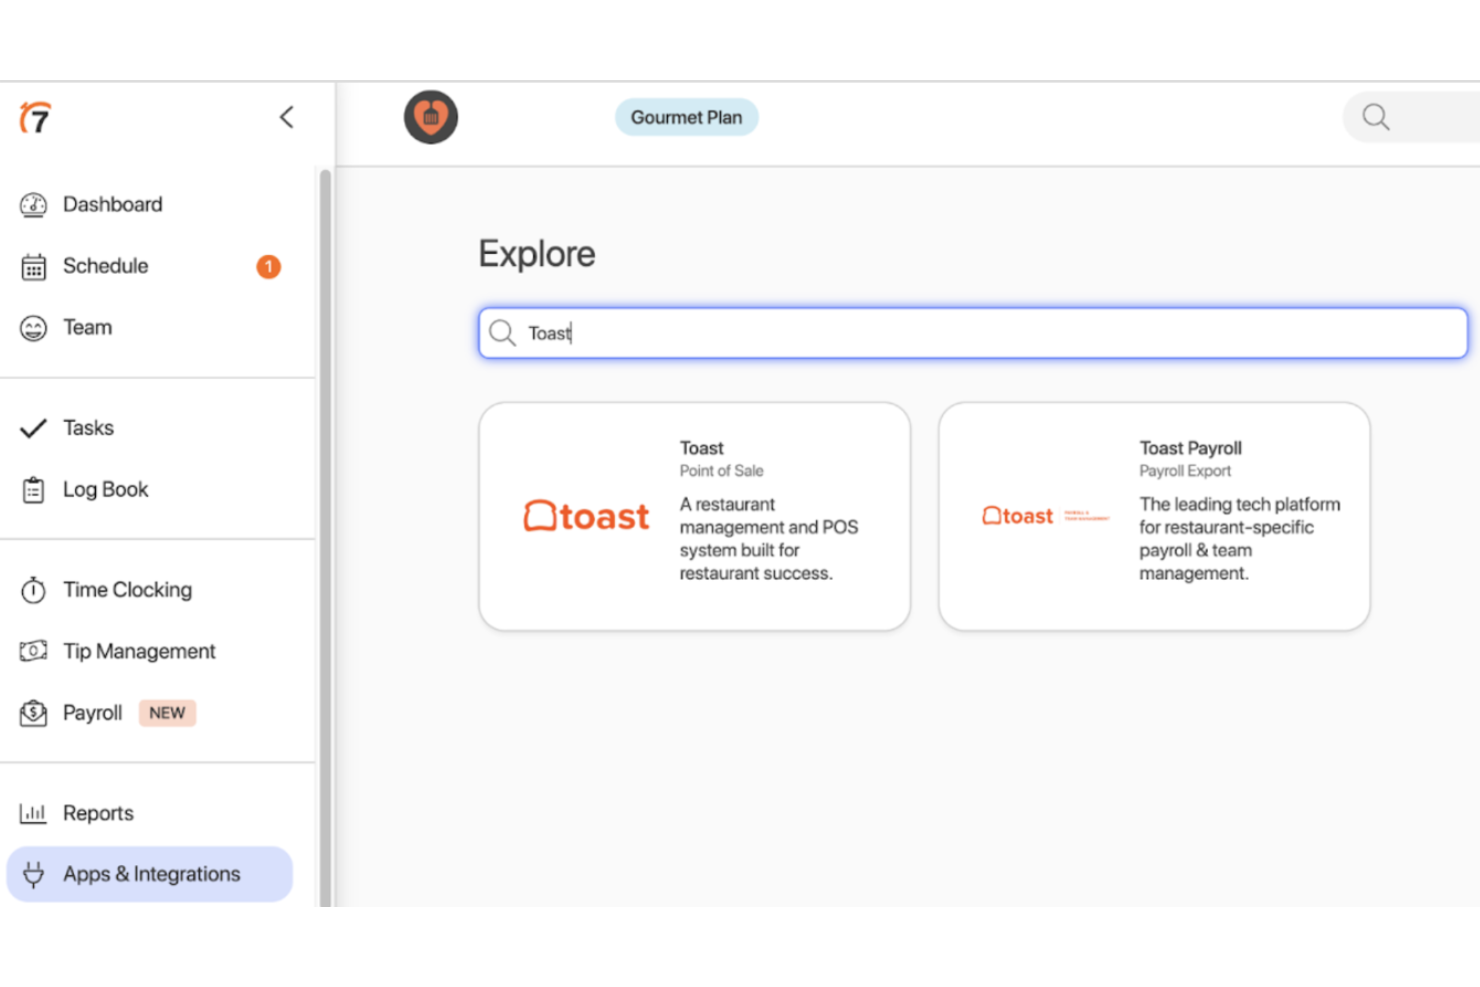Click the Toast Payroll logo thumbnail
Screen dimensions: 1480x987
(x=1045, y=516)
